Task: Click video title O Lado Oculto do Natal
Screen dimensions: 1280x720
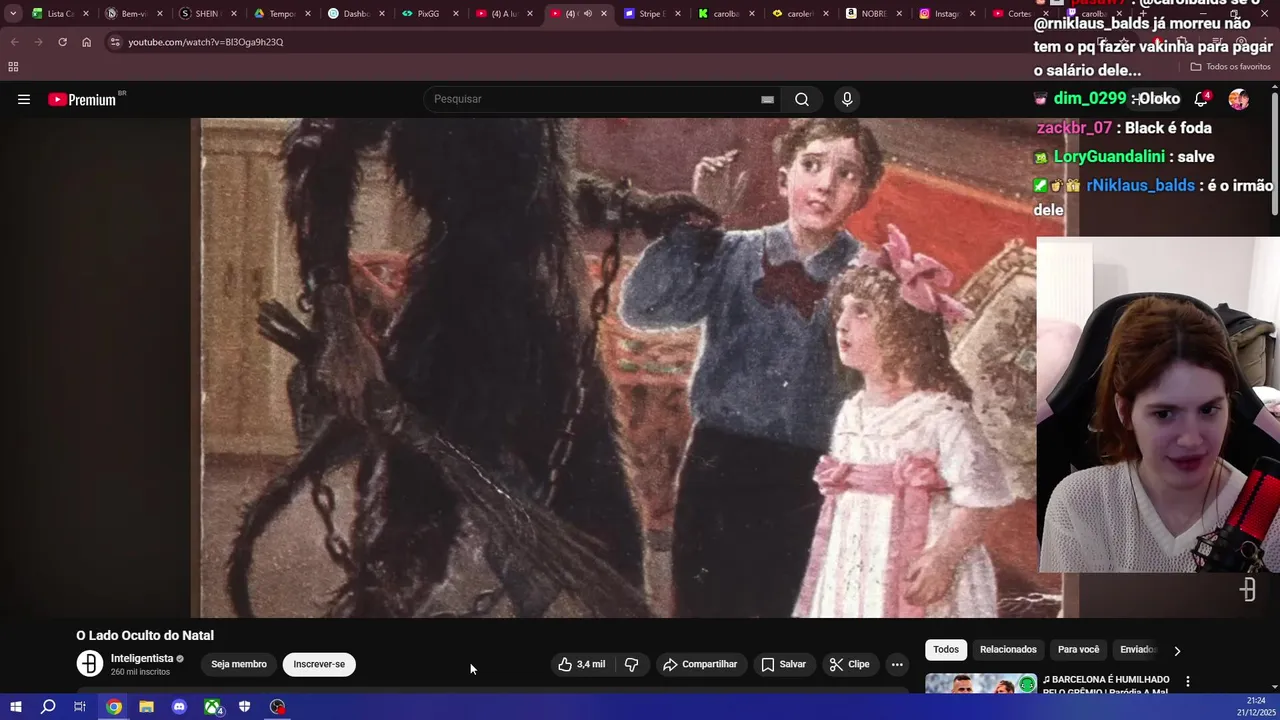Action: (x=145, y=635)
